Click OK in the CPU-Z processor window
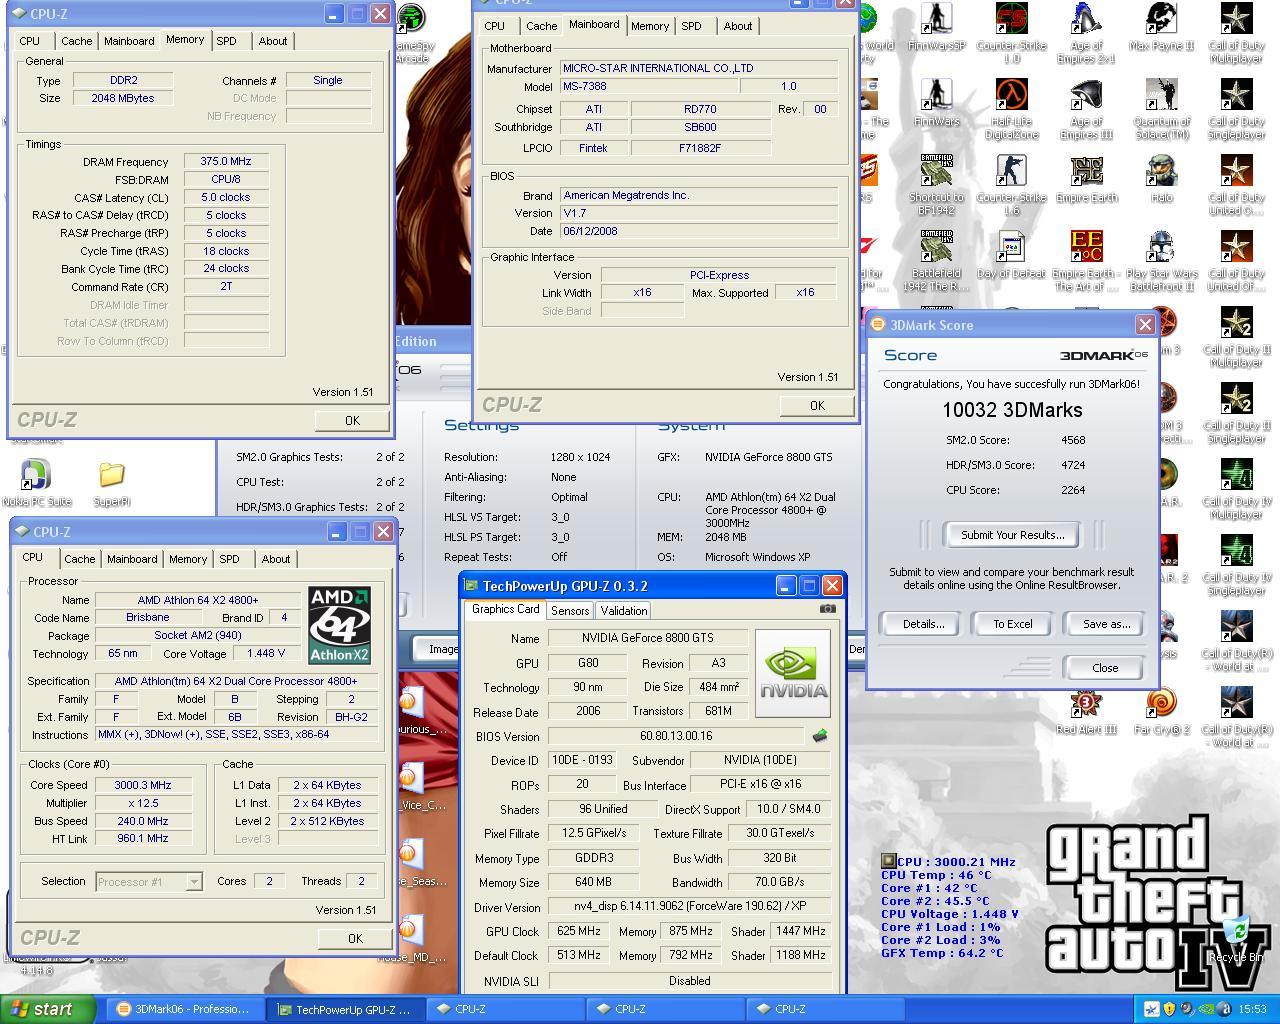 tap(355, 938)
